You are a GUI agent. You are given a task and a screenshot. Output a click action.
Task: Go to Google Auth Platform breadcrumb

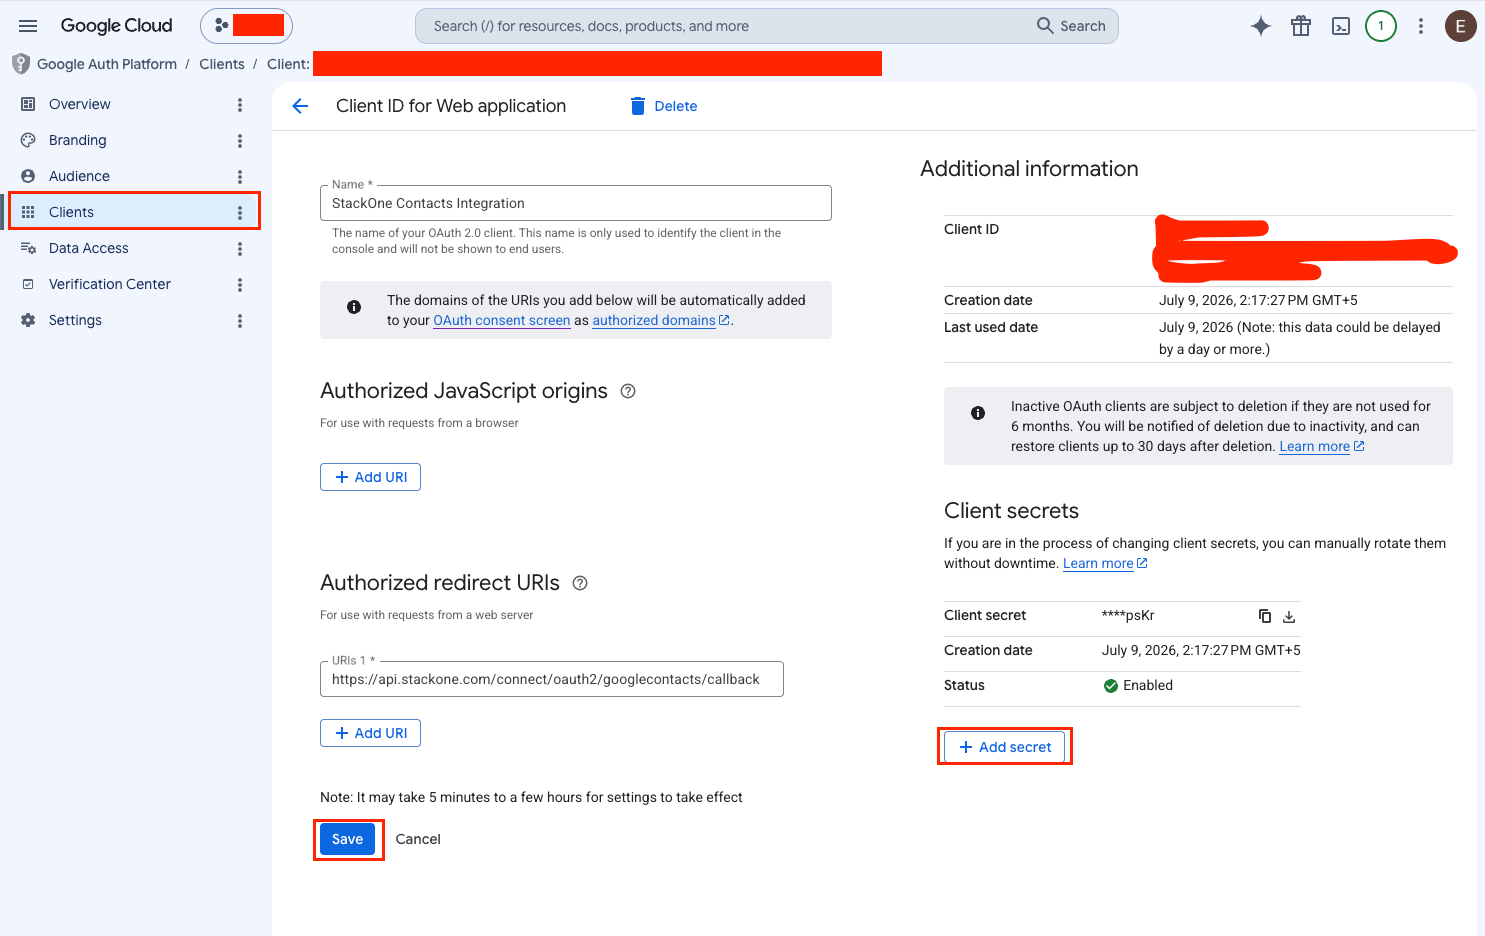pos(107,64)
